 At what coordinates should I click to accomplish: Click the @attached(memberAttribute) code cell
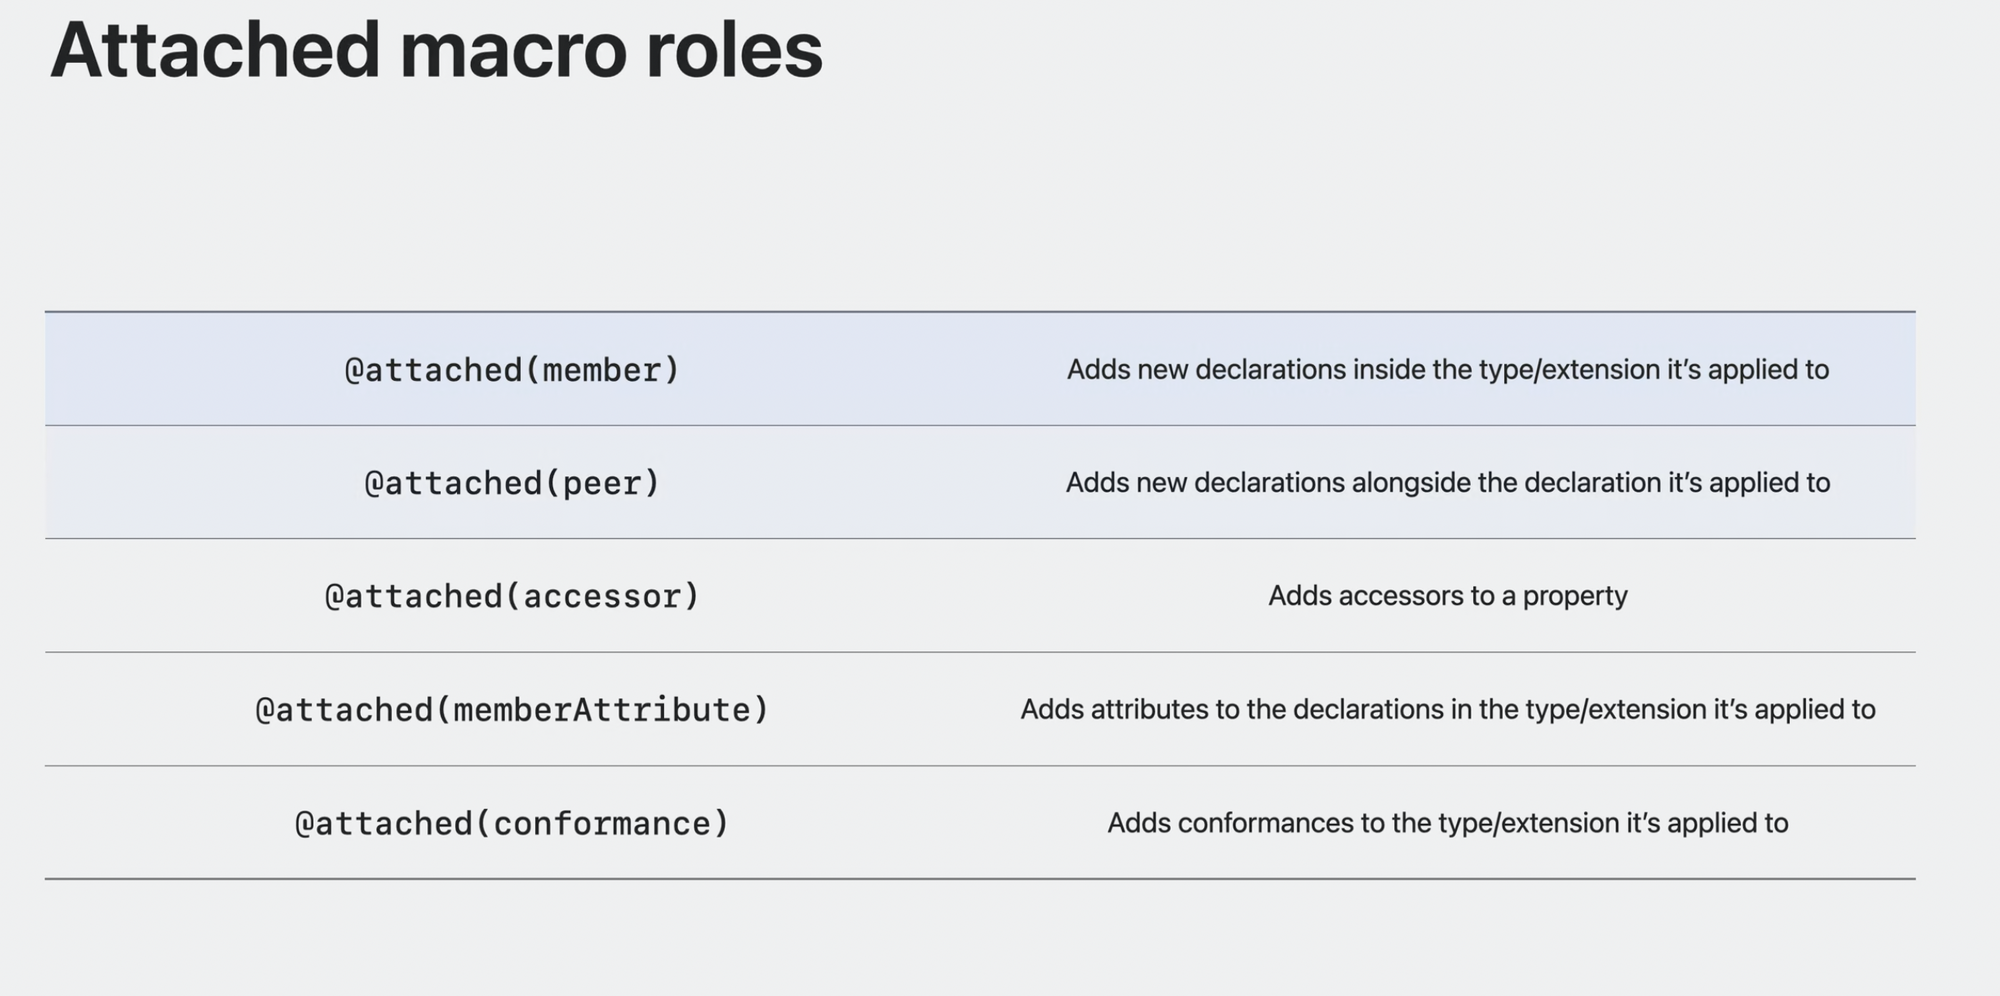[512, 710]
